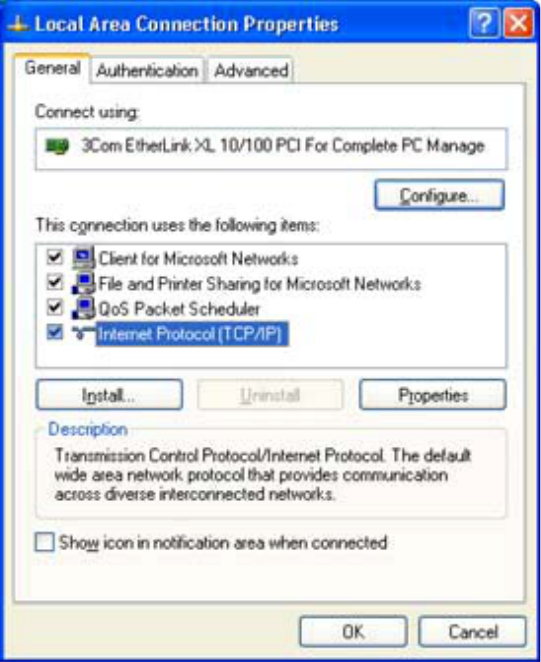Switch to the Authentication tab
This screenshot has height=662, width=541.
coord(147,70)
